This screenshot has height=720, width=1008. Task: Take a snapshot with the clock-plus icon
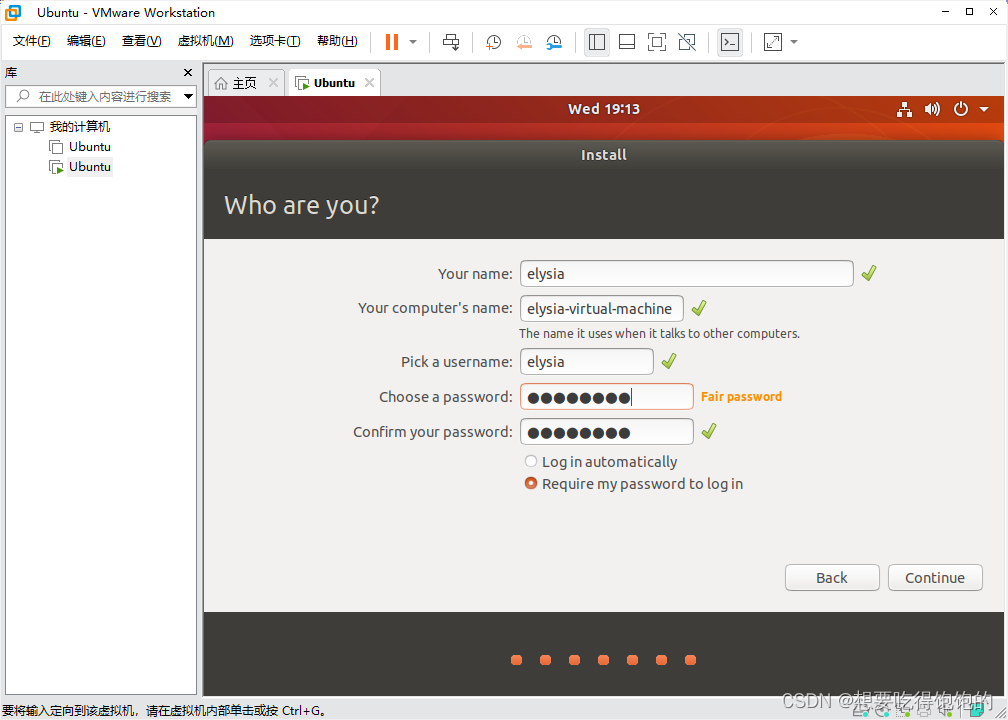point(493,42)
